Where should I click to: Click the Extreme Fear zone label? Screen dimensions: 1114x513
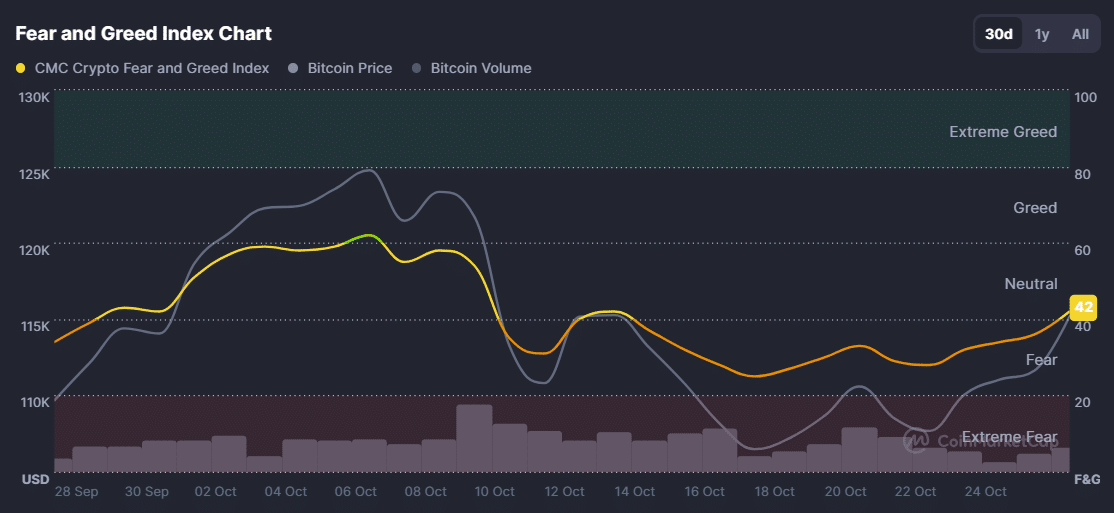pos(1008,437)
